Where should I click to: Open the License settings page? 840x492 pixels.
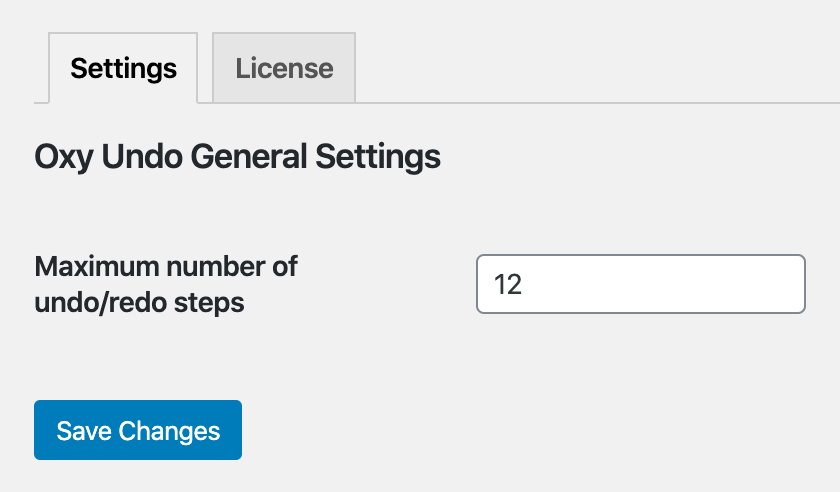(x=284, y=68)
